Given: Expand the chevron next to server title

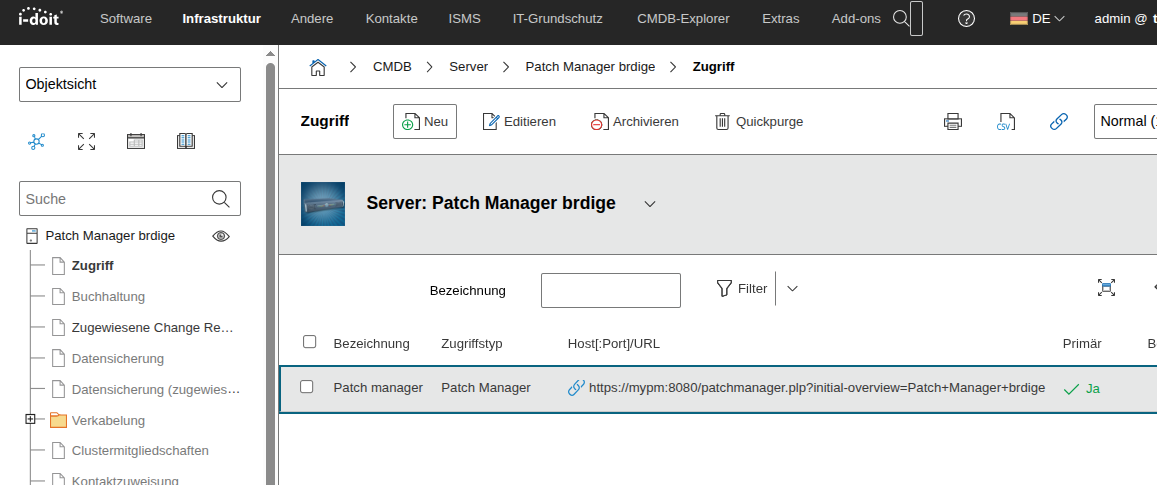Looking at the screenshot, I should tap(649, 204).
